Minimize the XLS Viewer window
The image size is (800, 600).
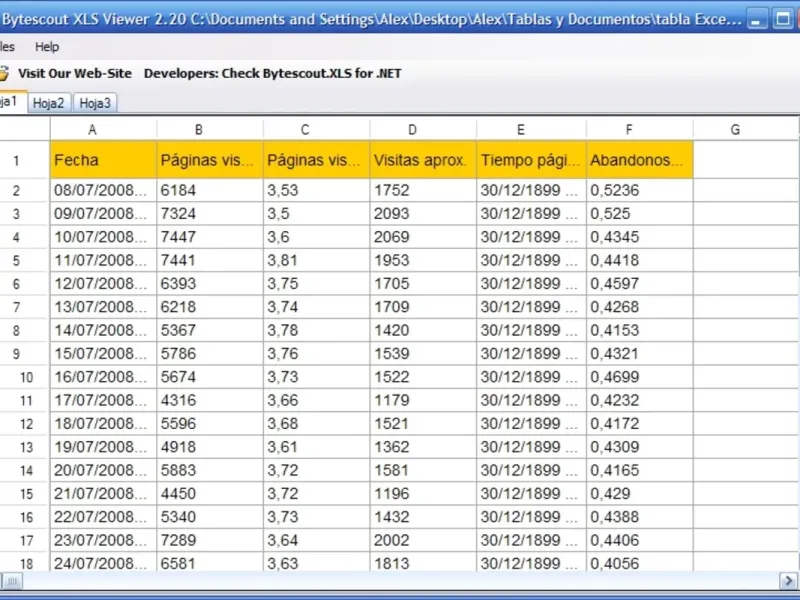759,18
